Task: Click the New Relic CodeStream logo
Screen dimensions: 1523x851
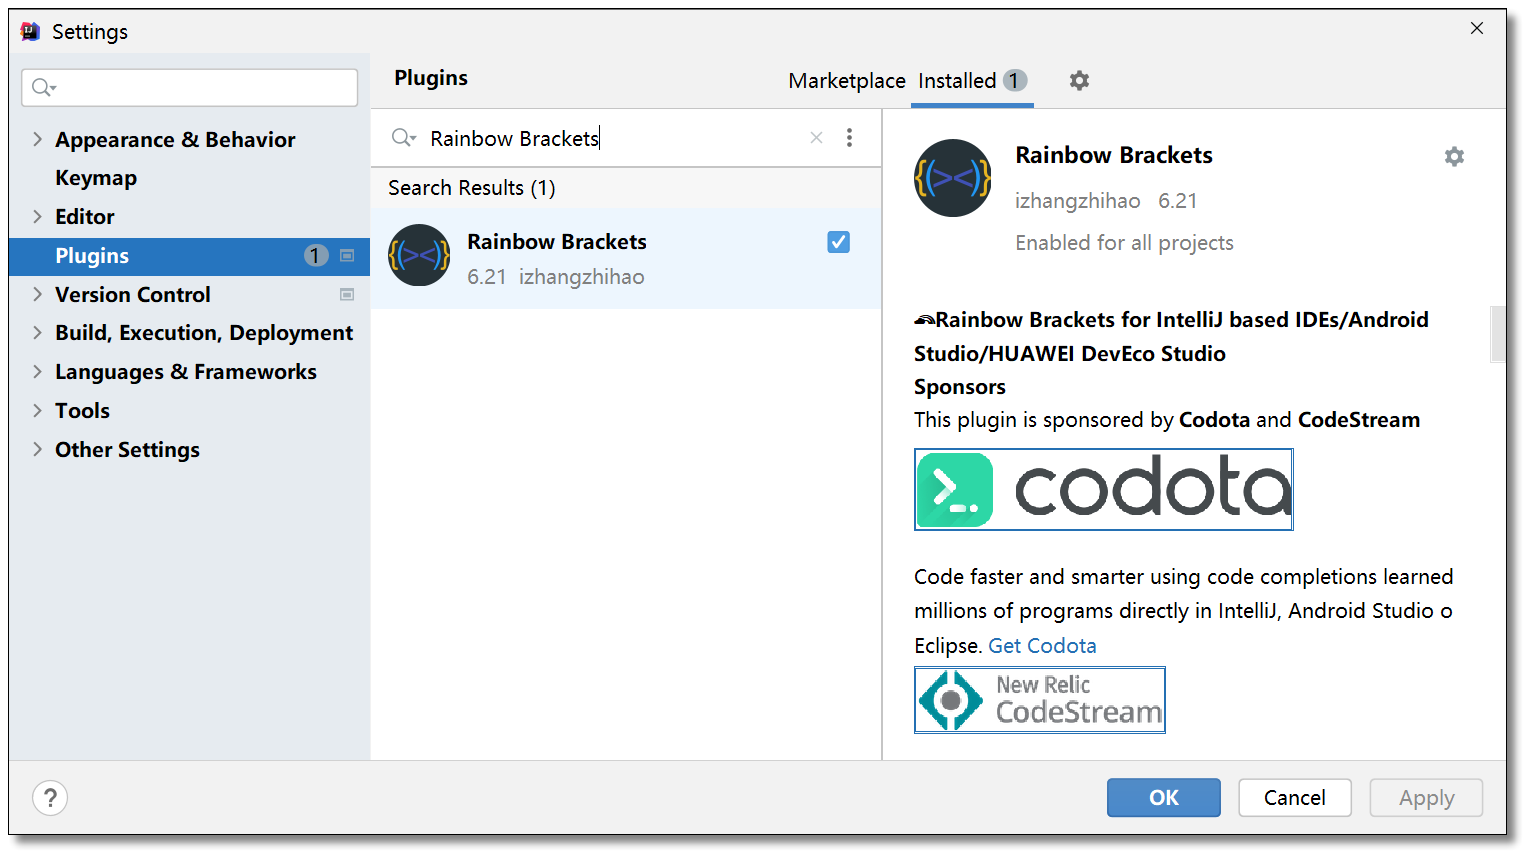Action: [1040, 700]
